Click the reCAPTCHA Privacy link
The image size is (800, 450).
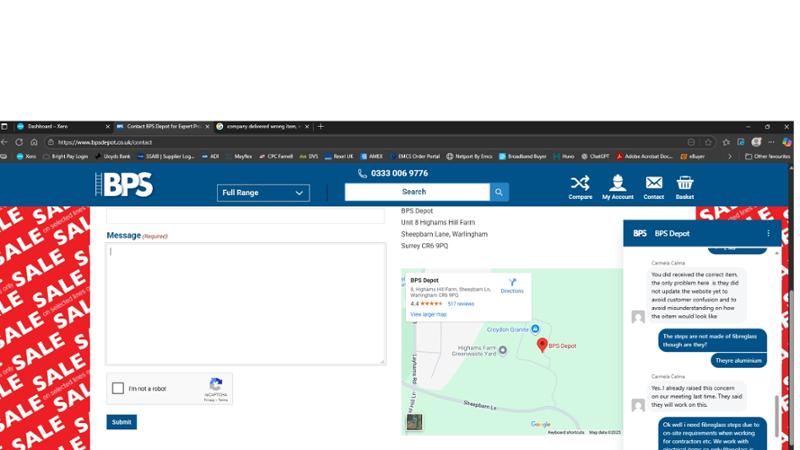coord(209,401)
